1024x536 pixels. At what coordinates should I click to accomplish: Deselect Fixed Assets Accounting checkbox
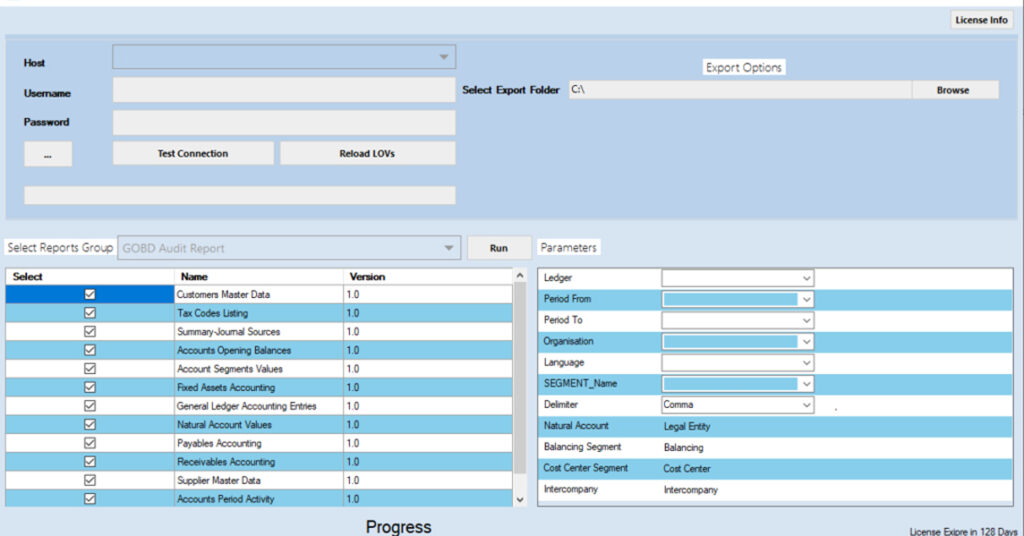(90, 387)
